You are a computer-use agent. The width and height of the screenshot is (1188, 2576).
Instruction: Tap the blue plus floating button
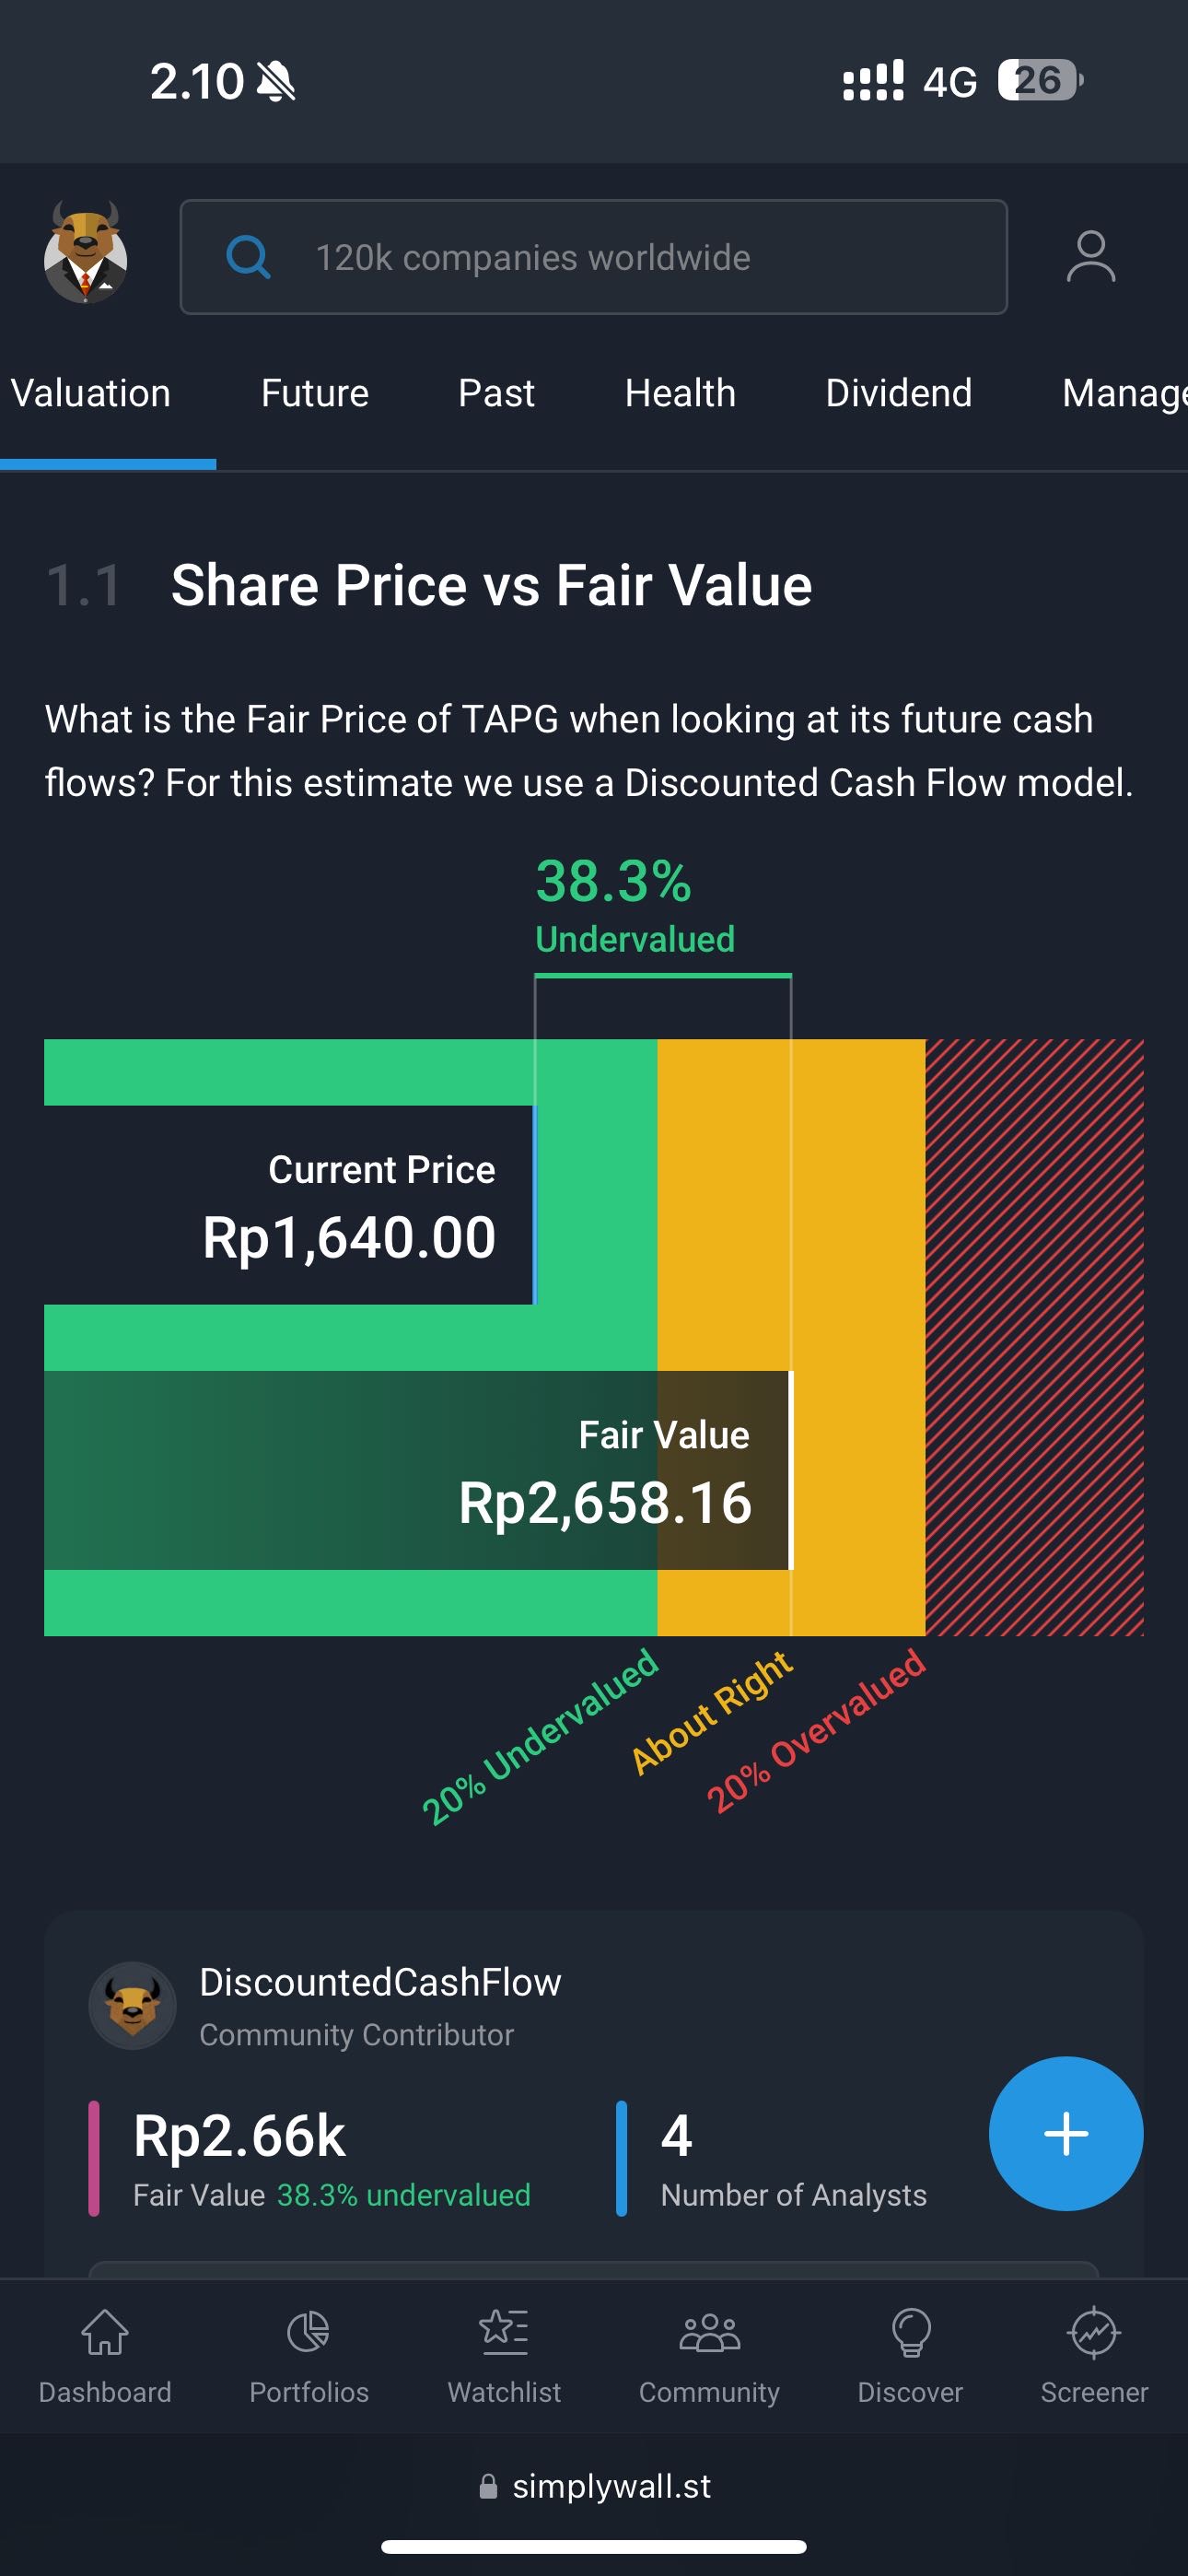[1066, 2133]
